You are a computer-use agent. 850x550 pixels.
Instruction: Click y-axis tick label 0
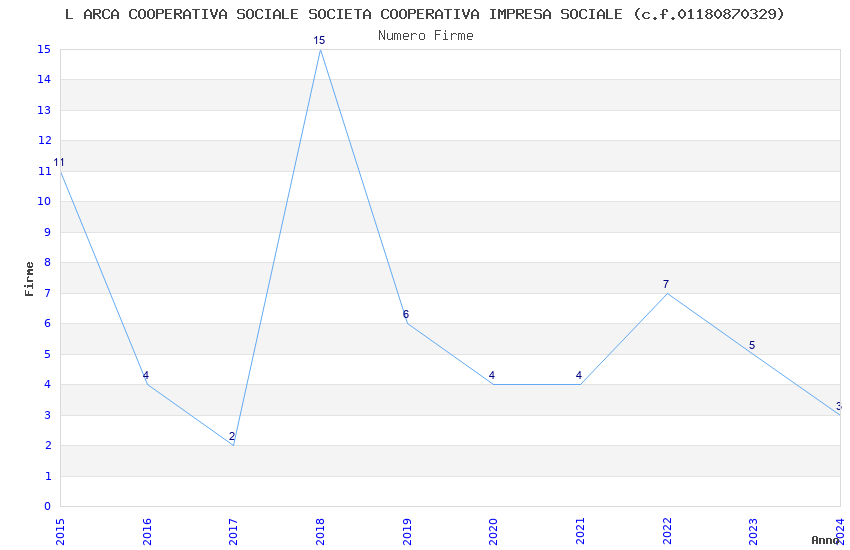[x=48, y=506]
